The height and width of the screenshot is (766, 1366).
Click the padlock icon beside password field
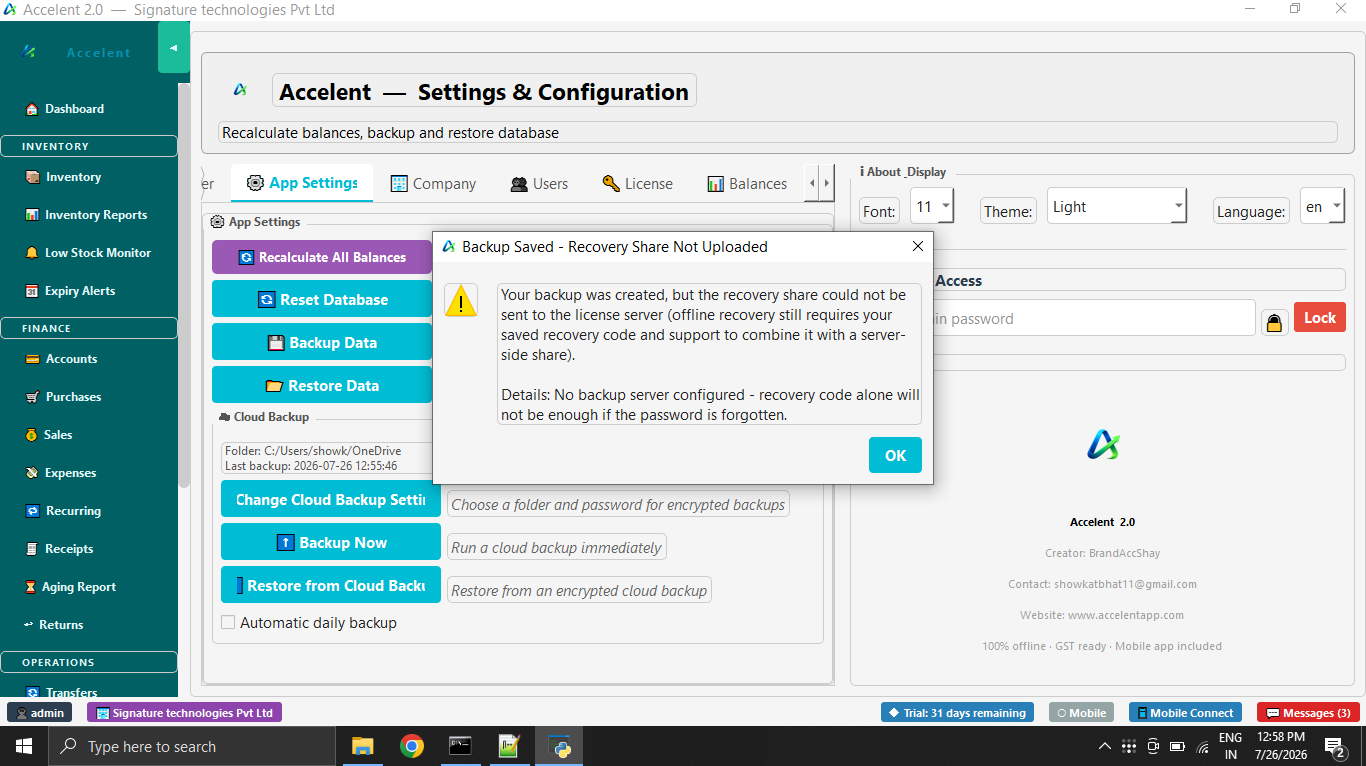click(1274, 322)
